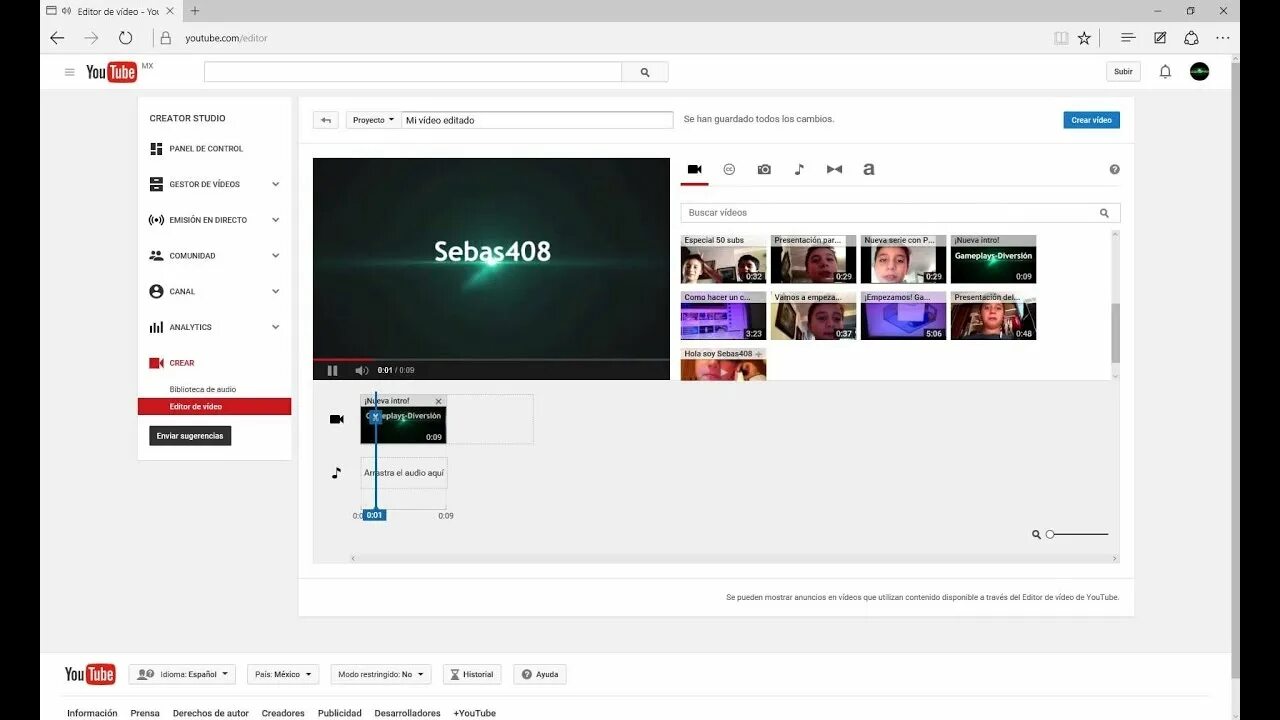Click the Buscar vídeos search field

pos(900,213)
